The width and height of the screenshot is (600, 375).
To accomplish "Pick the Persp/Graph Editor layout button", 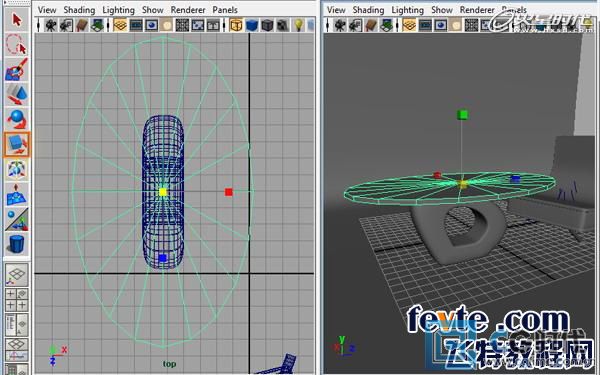I will (17, 349).
